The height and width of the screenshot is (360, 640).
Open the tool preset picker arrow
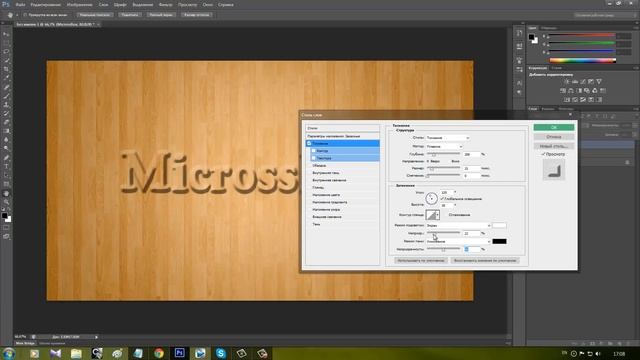(x=17, y=15)
